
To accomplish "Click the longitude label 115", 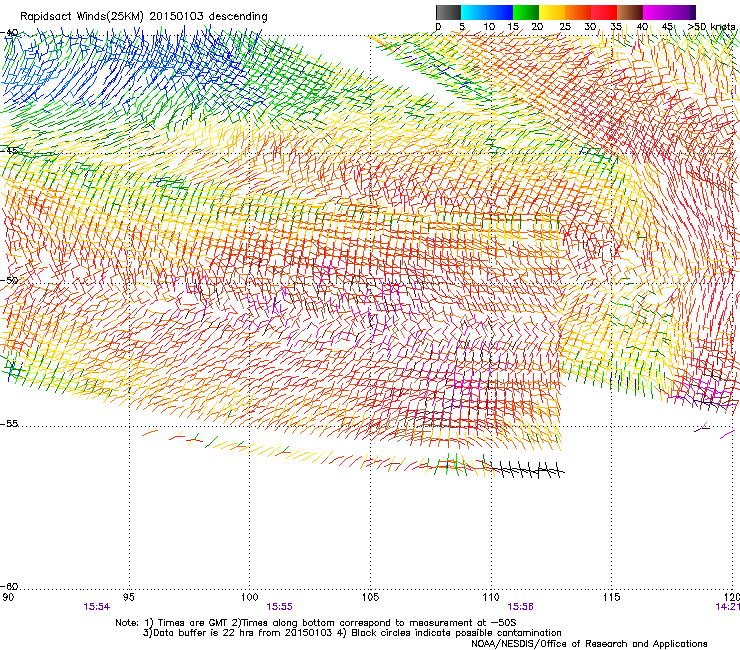I will 612,597.
